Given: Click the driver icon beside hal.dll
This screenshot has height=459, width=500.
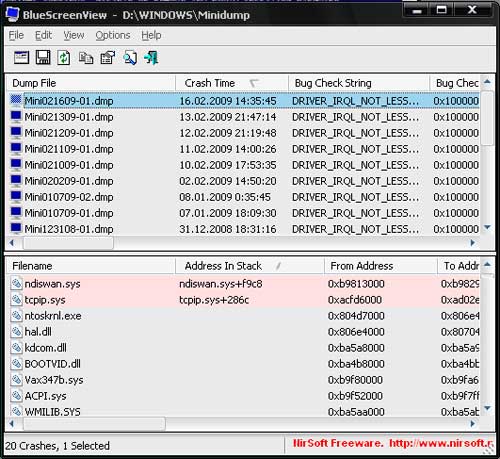Looking at the screenshot, I should pos(16,331).
